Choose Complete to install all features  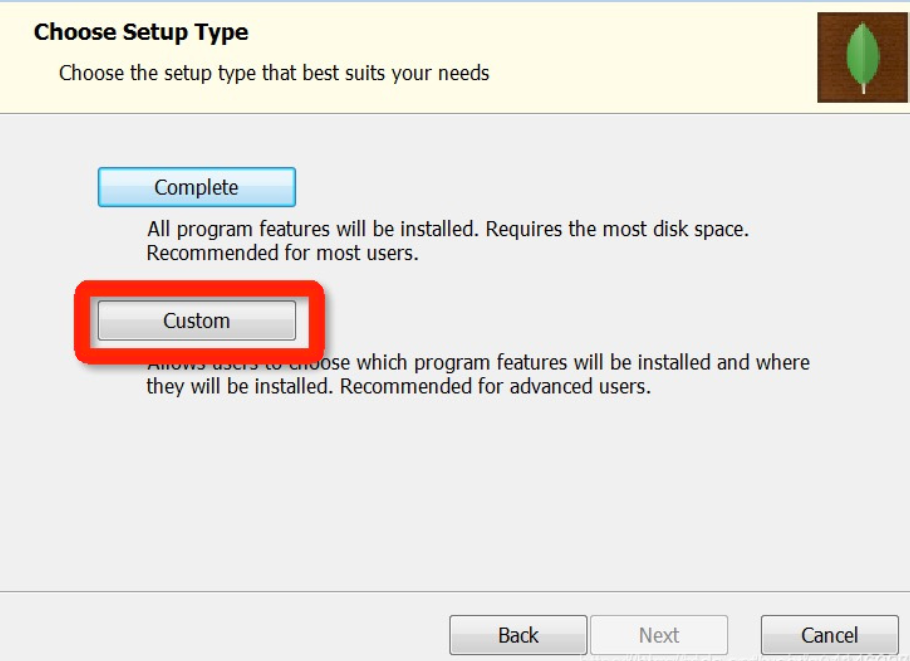196,187
